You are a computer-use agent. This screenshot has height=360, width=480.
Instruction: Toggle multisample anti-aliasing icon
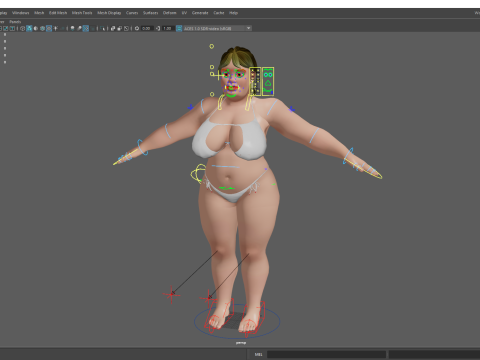[x=86, y=28]
